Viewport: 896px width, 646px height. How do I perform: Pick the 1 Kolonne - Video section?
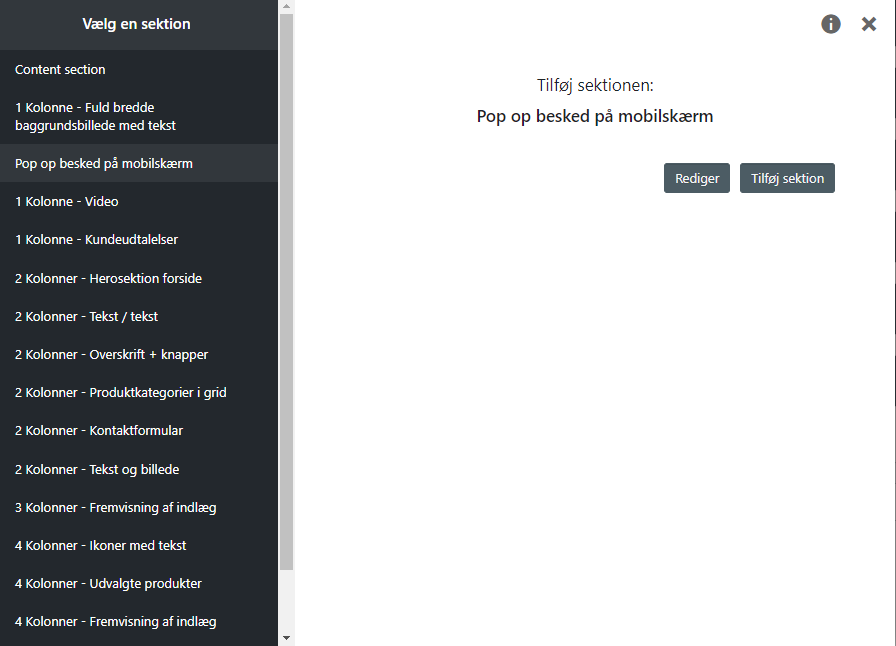click(139, 201)
